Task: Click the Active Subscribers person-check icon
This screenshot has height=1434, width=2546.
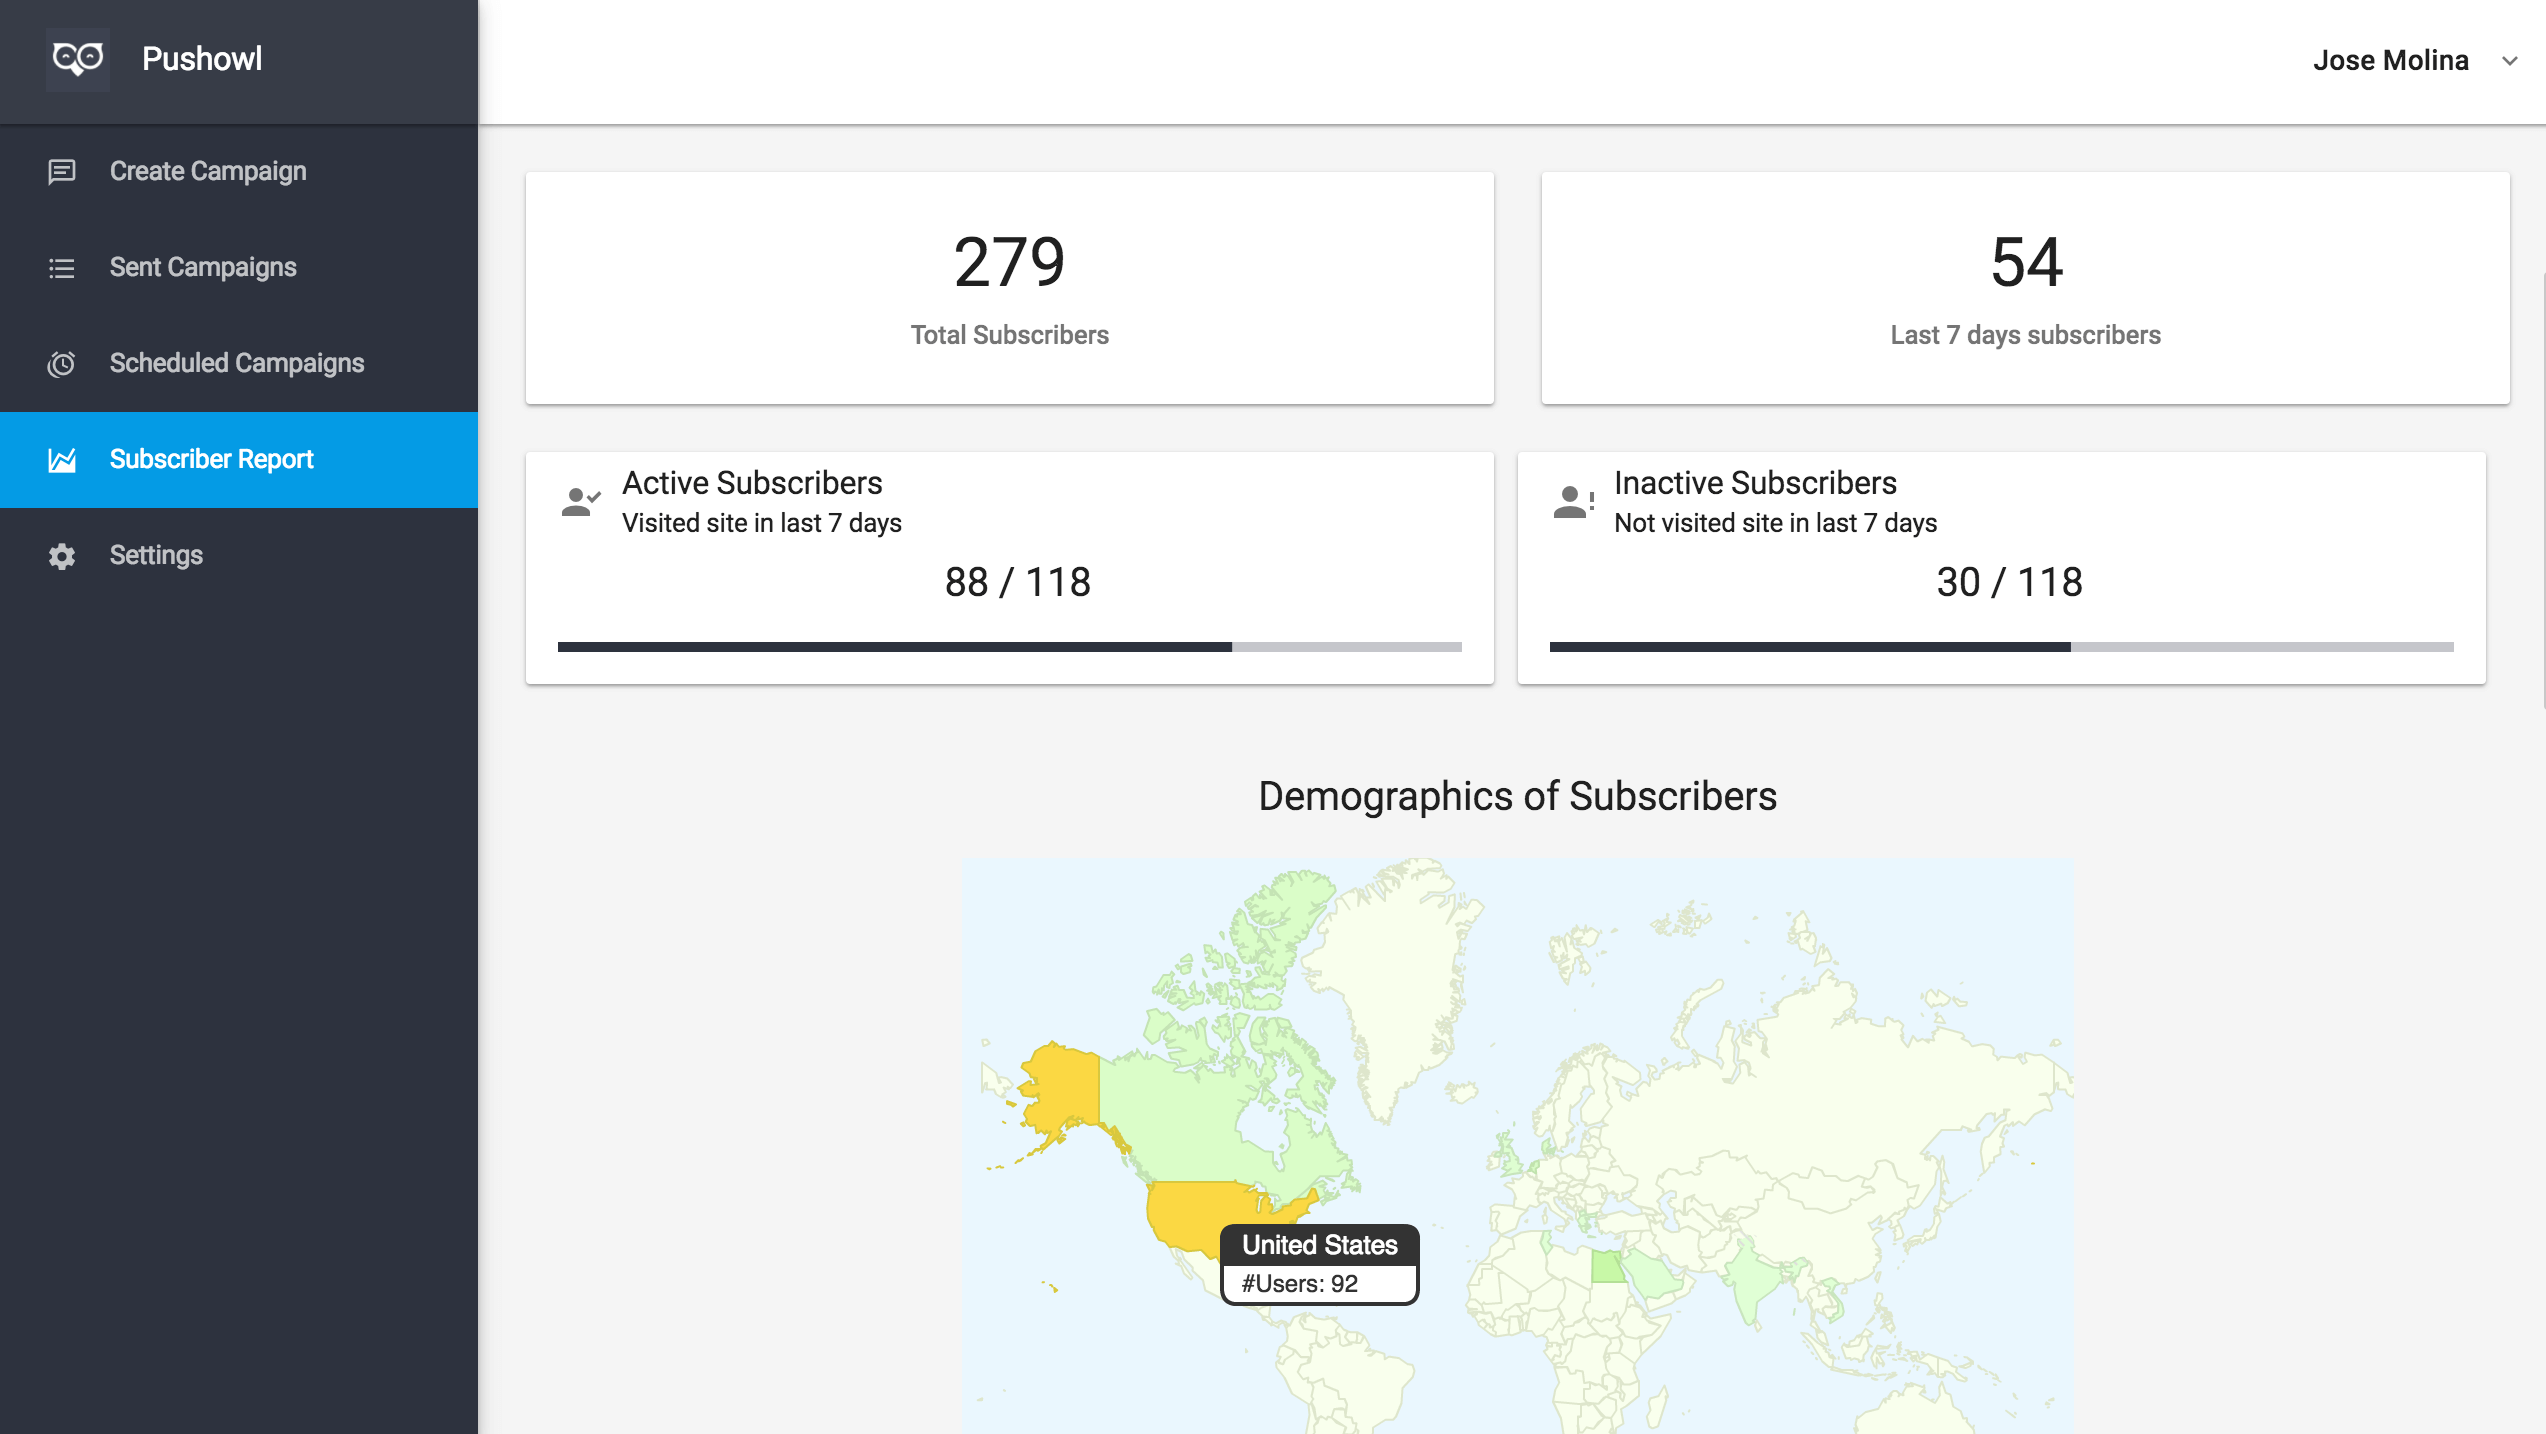Action: (x=580, y=501)
